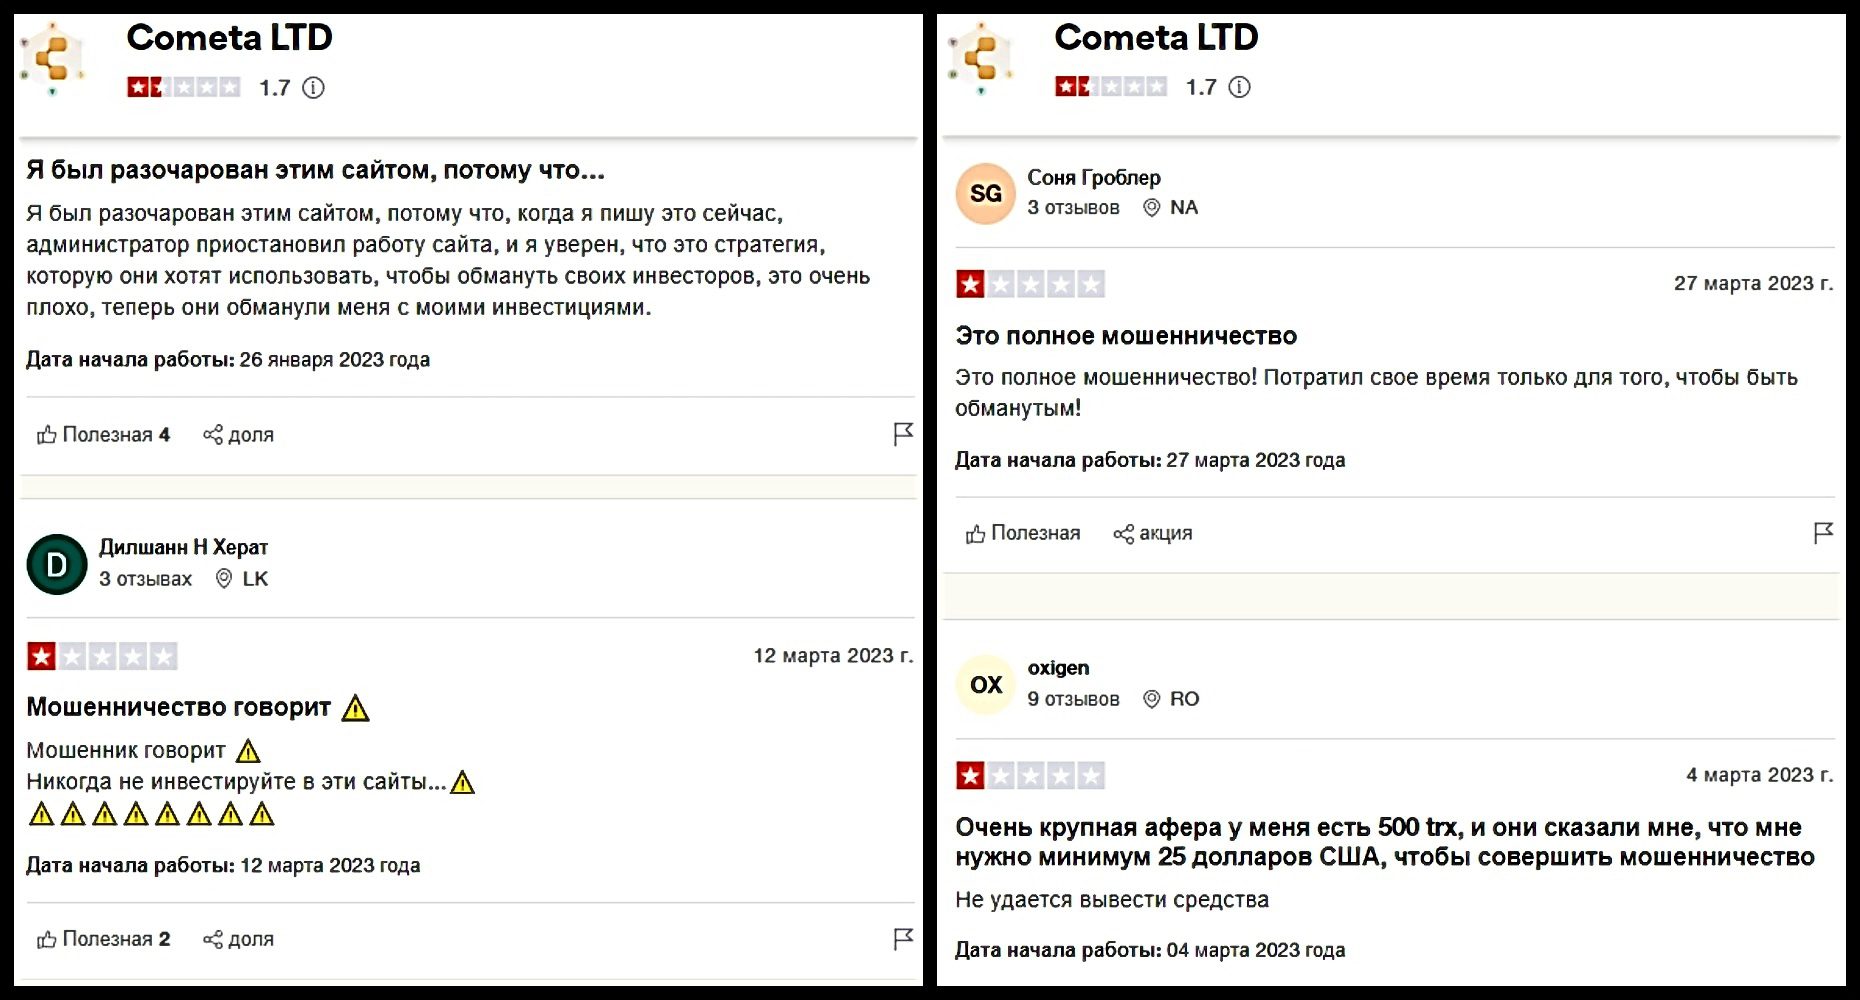Report Sonya Grobler's review with flag icon
1860x1000 pixels.
click(x=1823, y=533)
